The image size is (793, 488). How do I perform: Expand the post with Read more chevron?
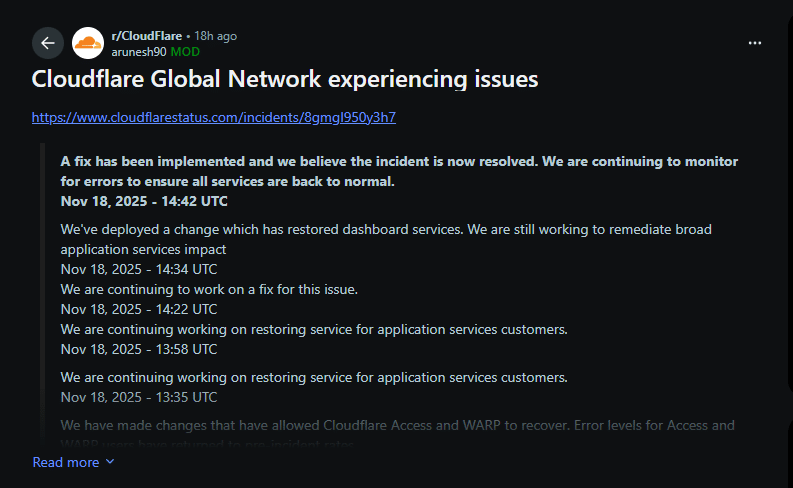[110, 462]
